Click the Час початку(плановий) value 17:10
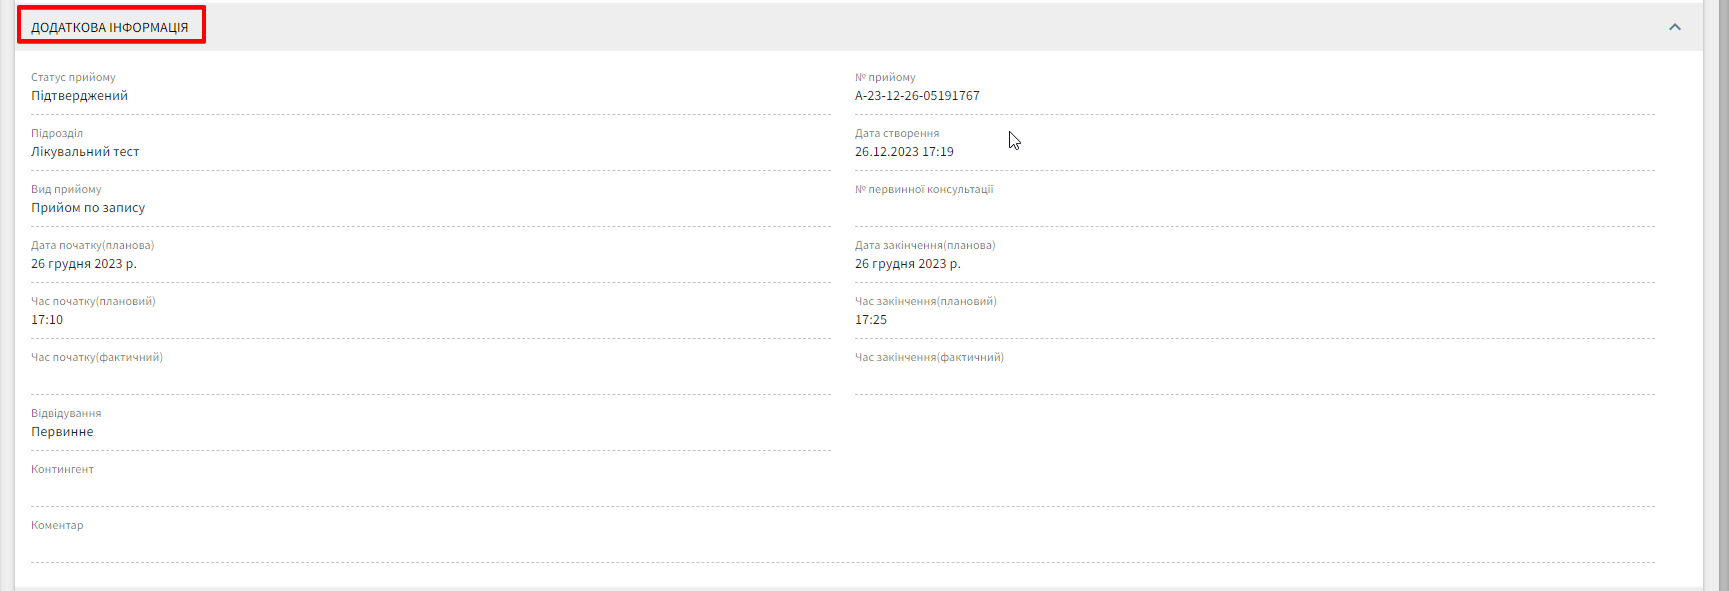1729x591 pixels. click(47, 320)
